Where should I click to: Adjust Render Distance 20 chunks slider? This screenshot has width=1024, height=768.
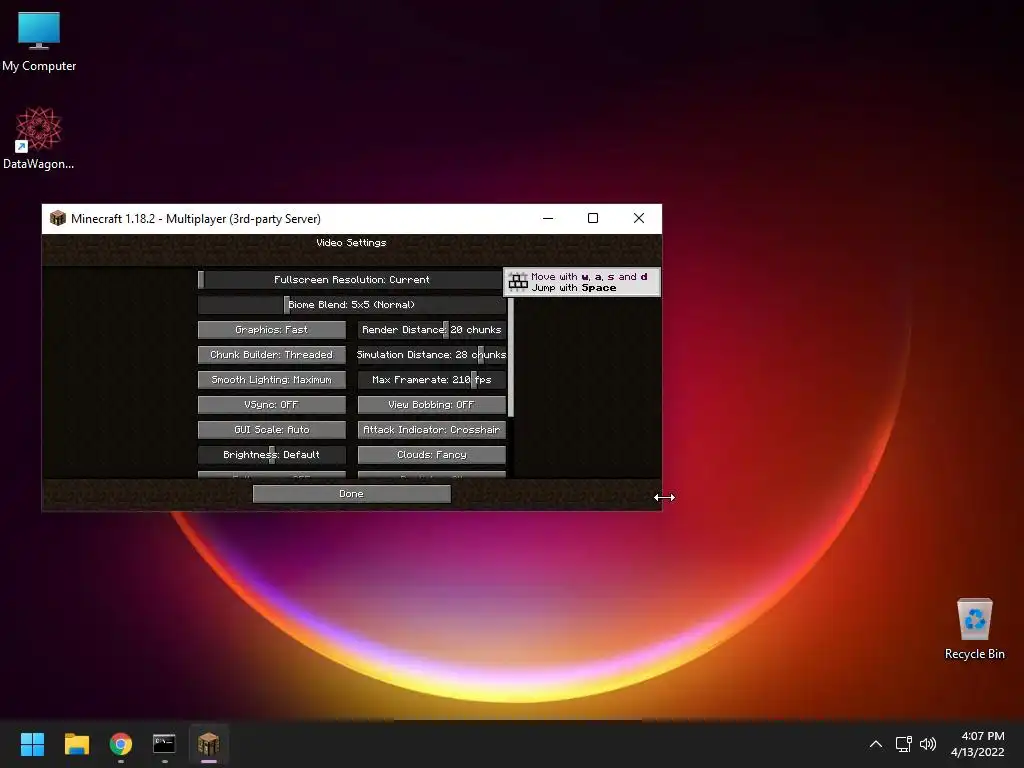[432, 330]
